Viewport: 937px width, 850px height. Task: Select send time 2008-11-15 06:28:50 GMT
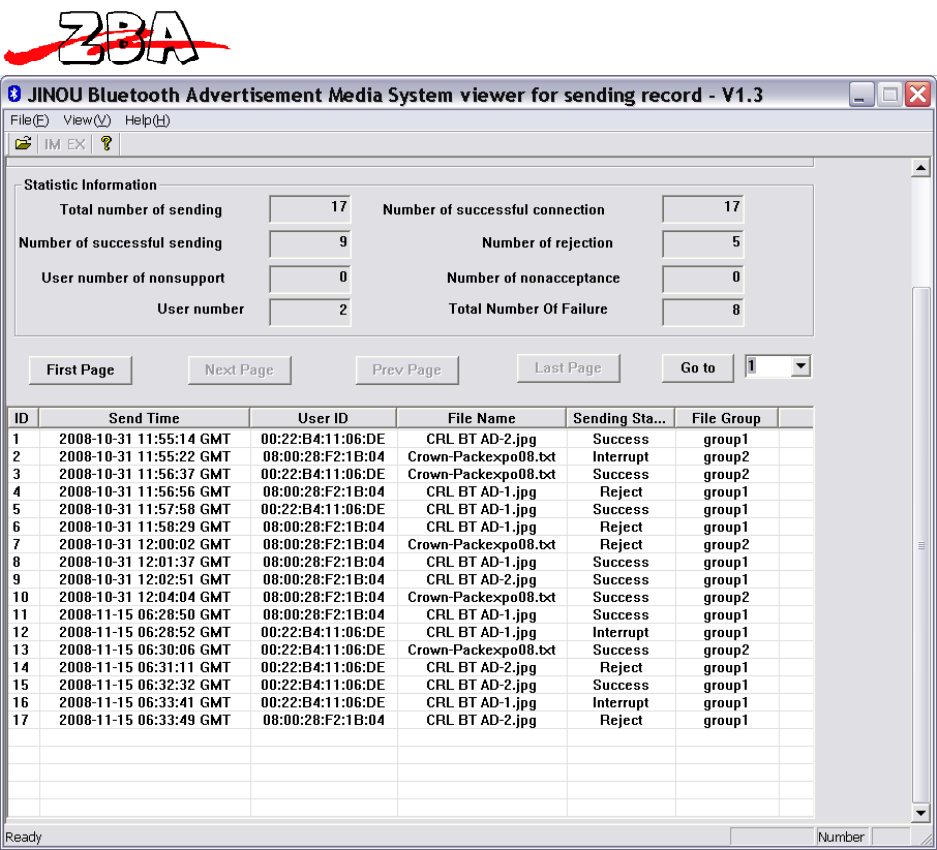[145, 615]
